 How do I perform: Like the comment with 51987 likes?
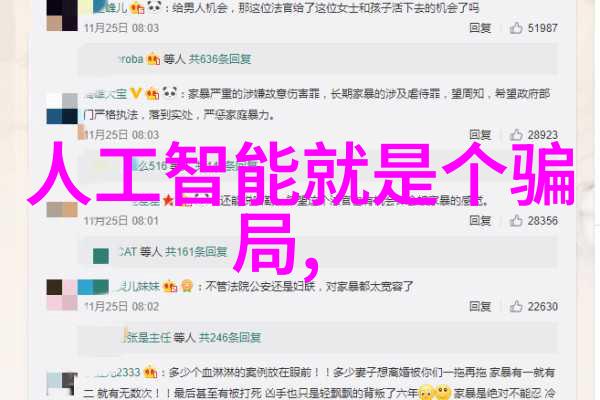pyautogui.click(x=516, y=28)
